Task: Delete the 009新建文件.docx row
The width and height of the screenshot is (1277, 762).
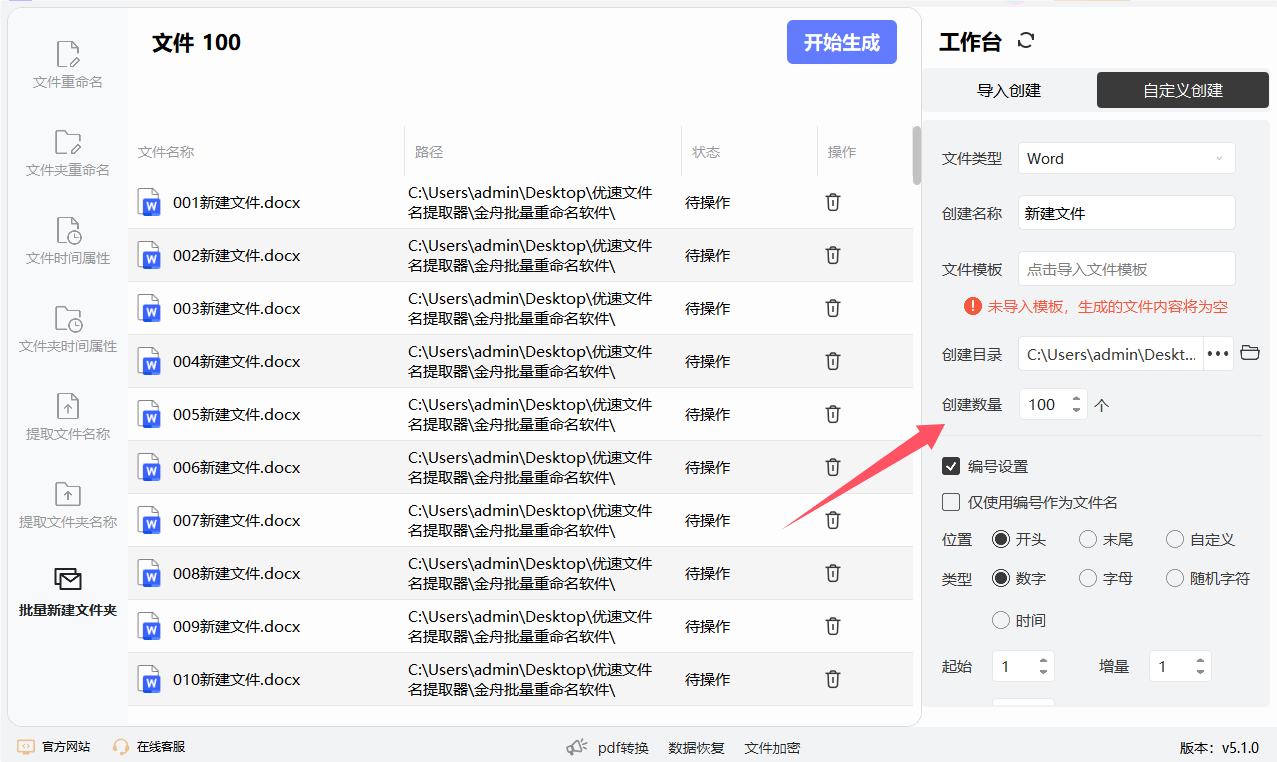Action: [832, 626]
